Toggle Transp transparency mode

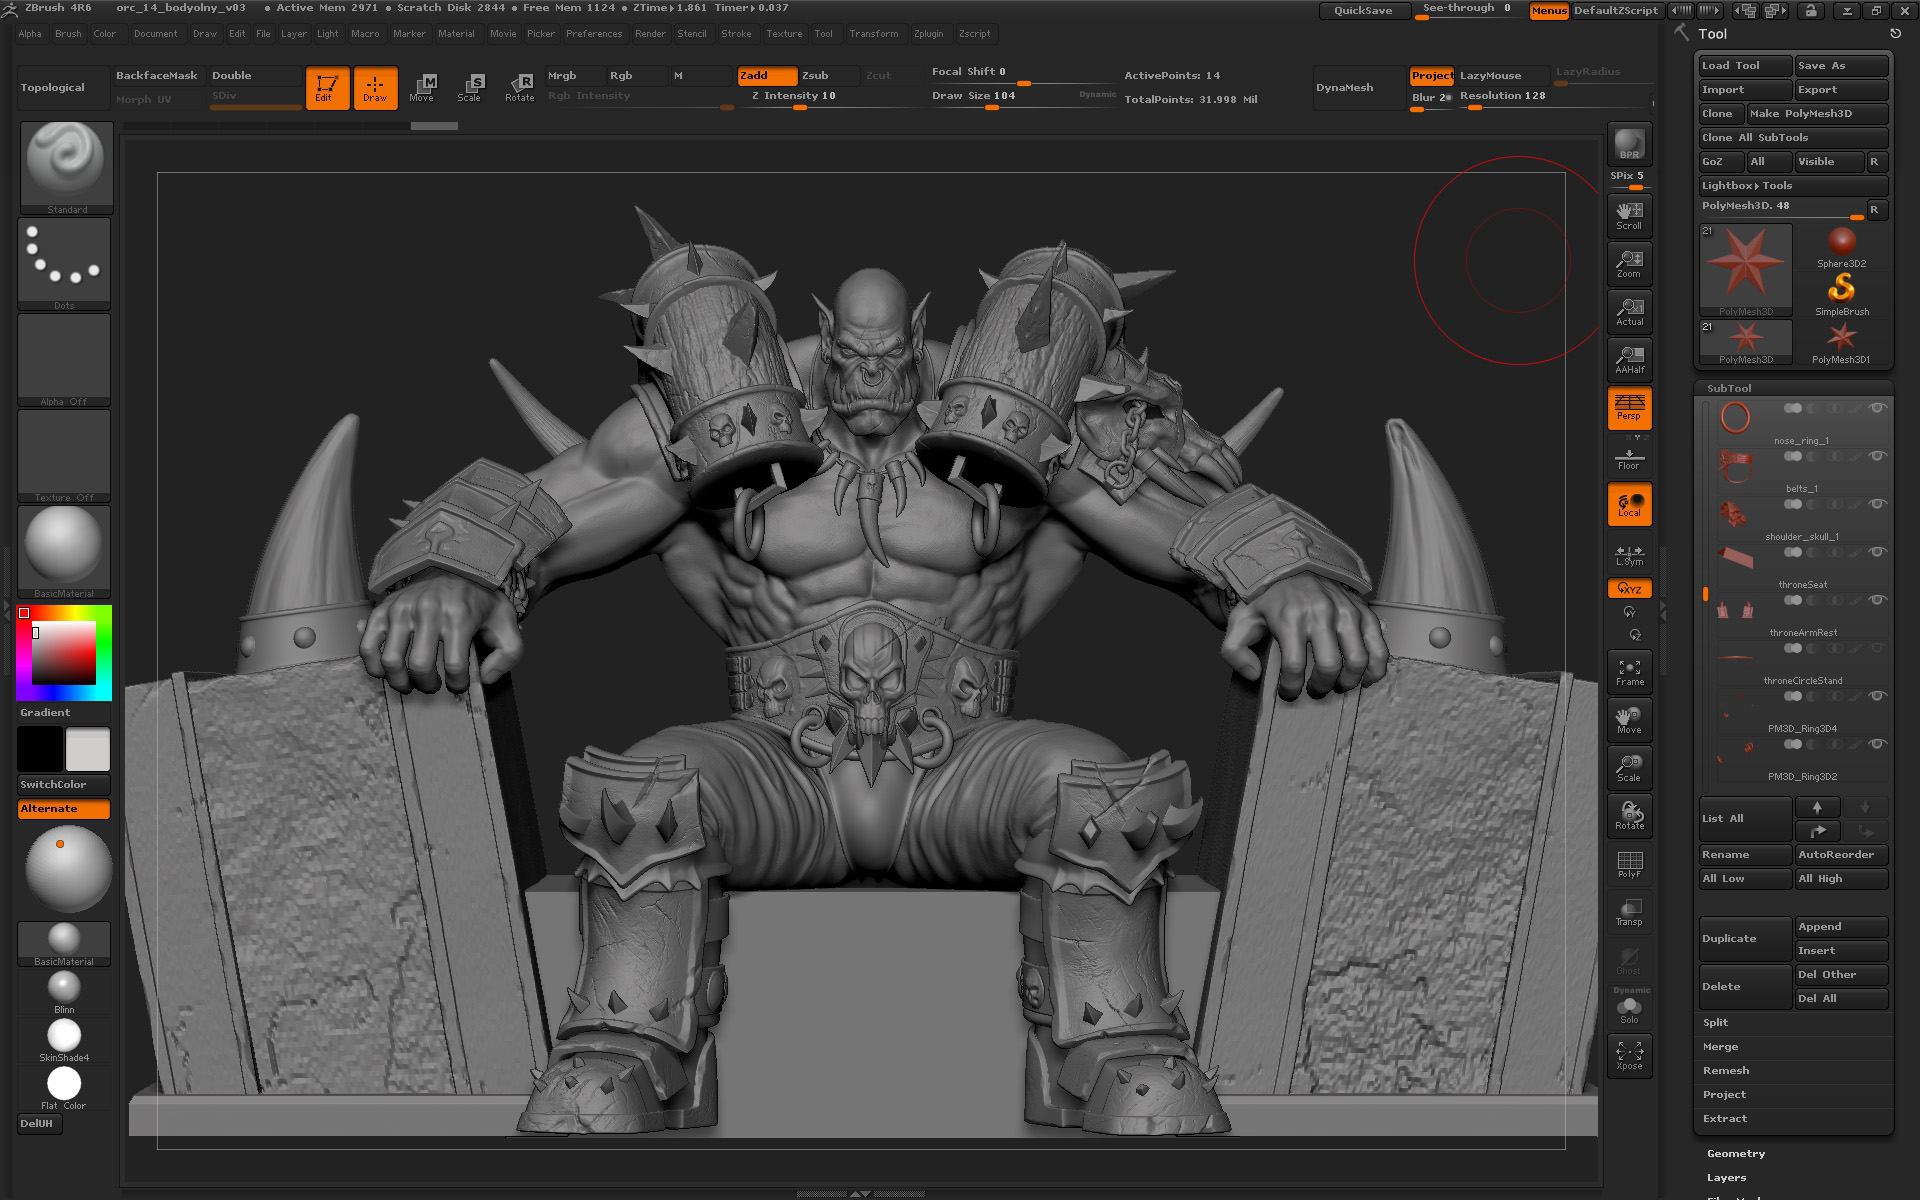point(1629,912)
